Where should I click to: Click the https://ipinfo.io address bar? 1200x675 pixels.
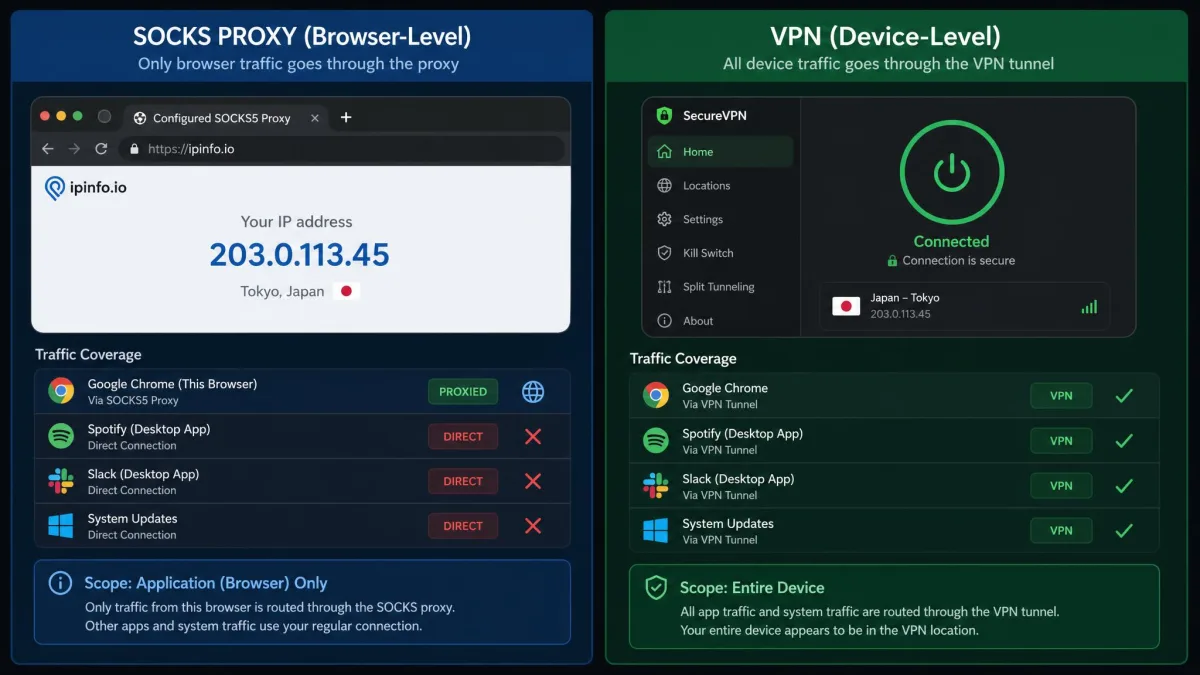pyautogui.click(x=341, y=149)
